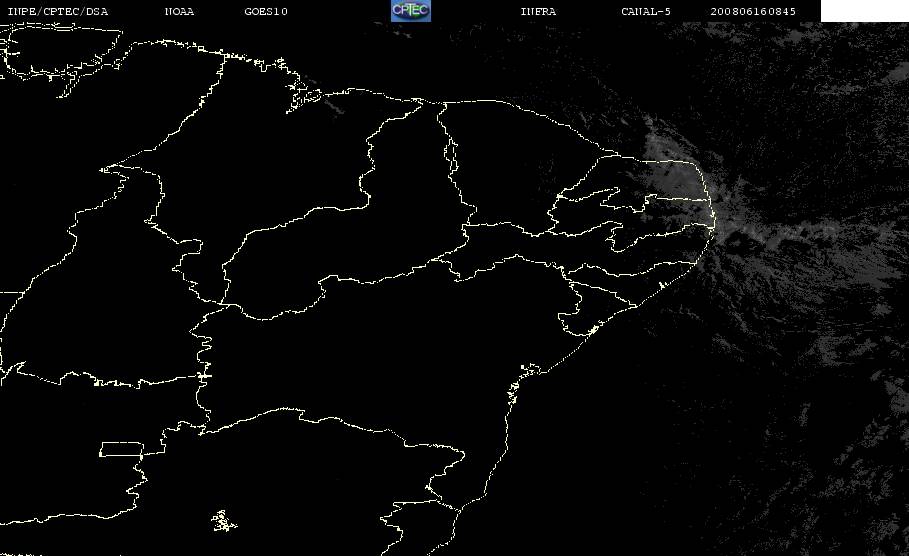Click the white box beside the timestamp
909x556 pixels.
point(864,11)
